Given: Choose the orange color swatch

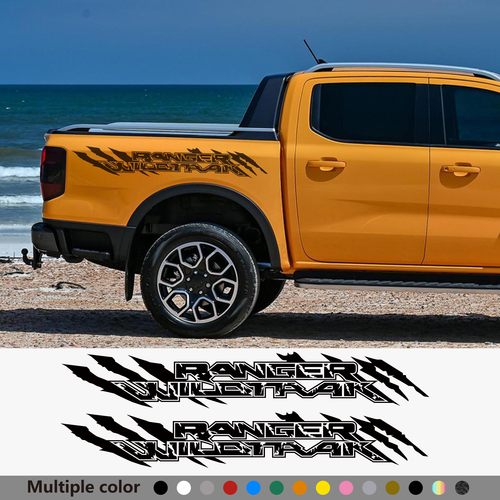Looking at the screenshot, I should 300,488.
